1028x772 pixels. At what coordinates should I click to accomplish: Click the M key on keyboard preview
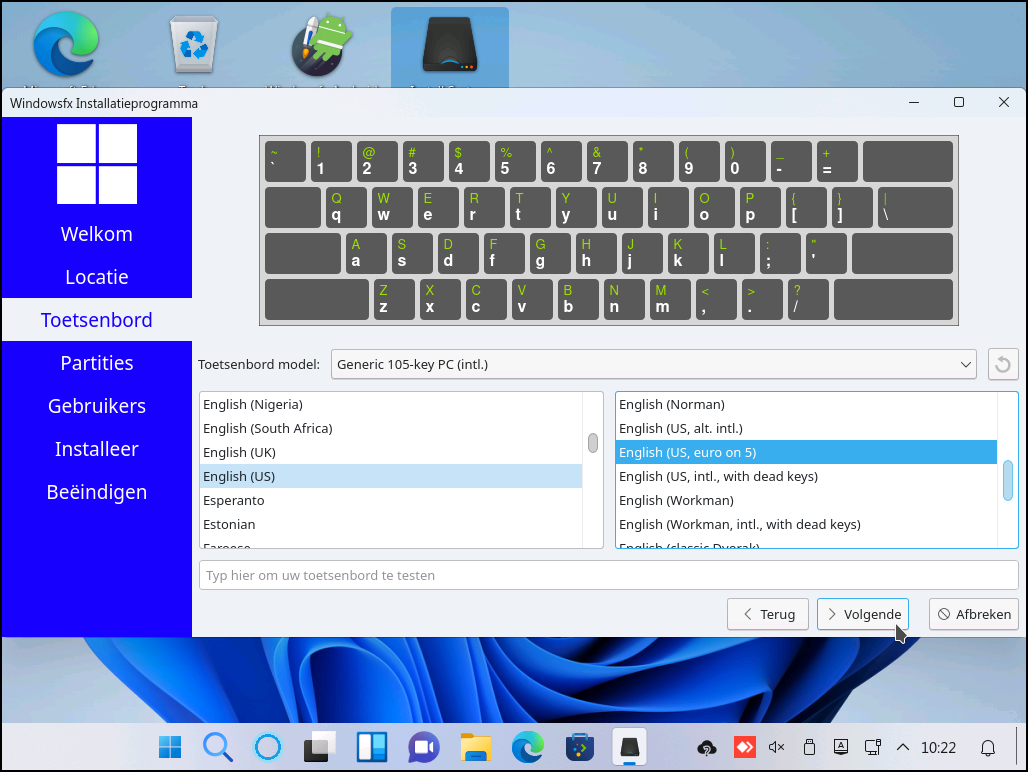[671, 299]
